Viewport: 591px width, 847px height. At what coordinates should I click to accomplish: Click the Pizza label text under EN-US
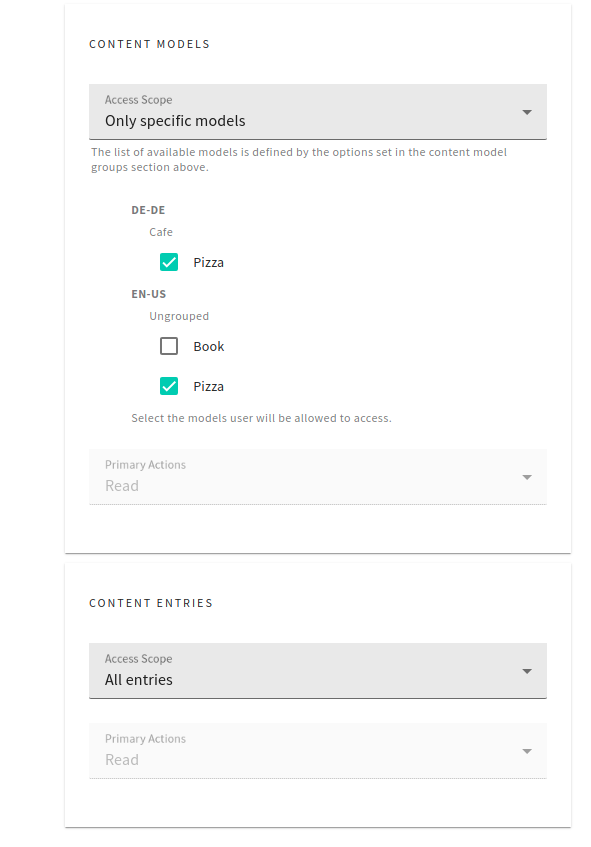pyautogui.click(x=208, y=386)
